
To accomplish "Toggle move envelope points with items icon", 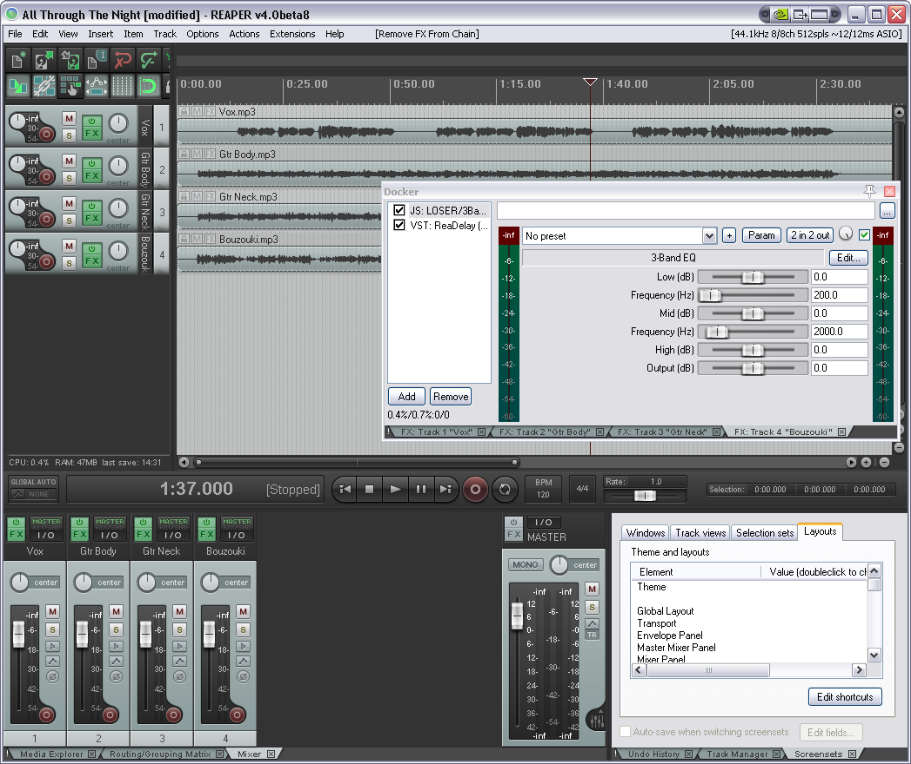I will 96,87.
